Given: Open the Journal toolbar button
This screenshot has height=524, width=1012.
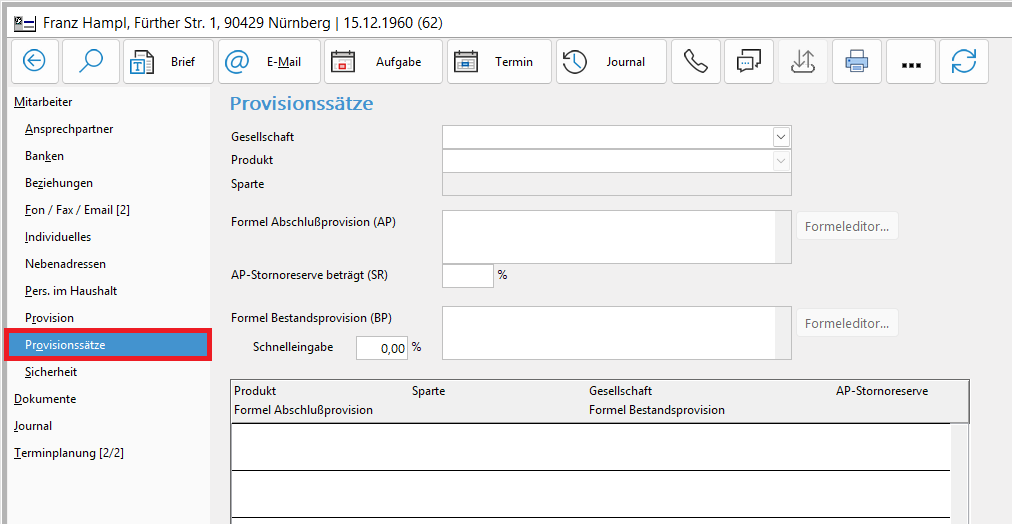Looking at the screenshot, I should (610, 62).
